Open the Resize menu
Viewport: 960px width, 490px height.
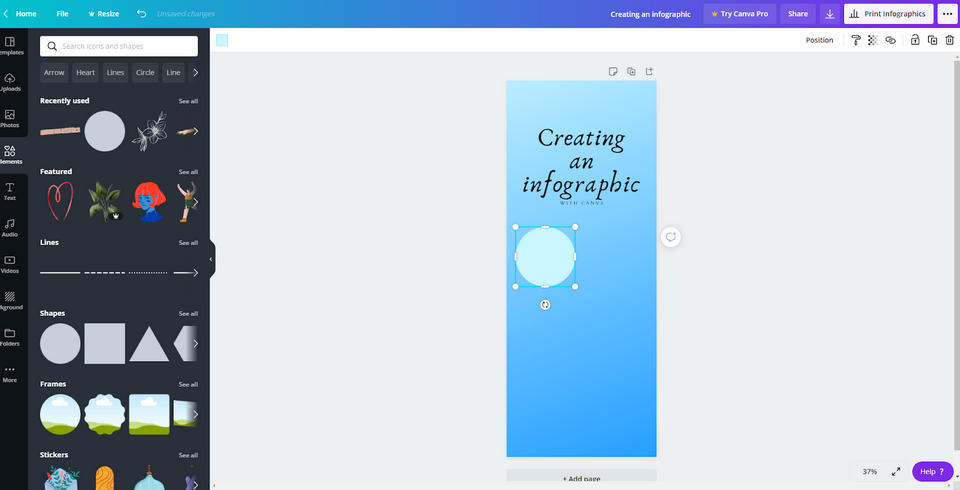(103, 13)
